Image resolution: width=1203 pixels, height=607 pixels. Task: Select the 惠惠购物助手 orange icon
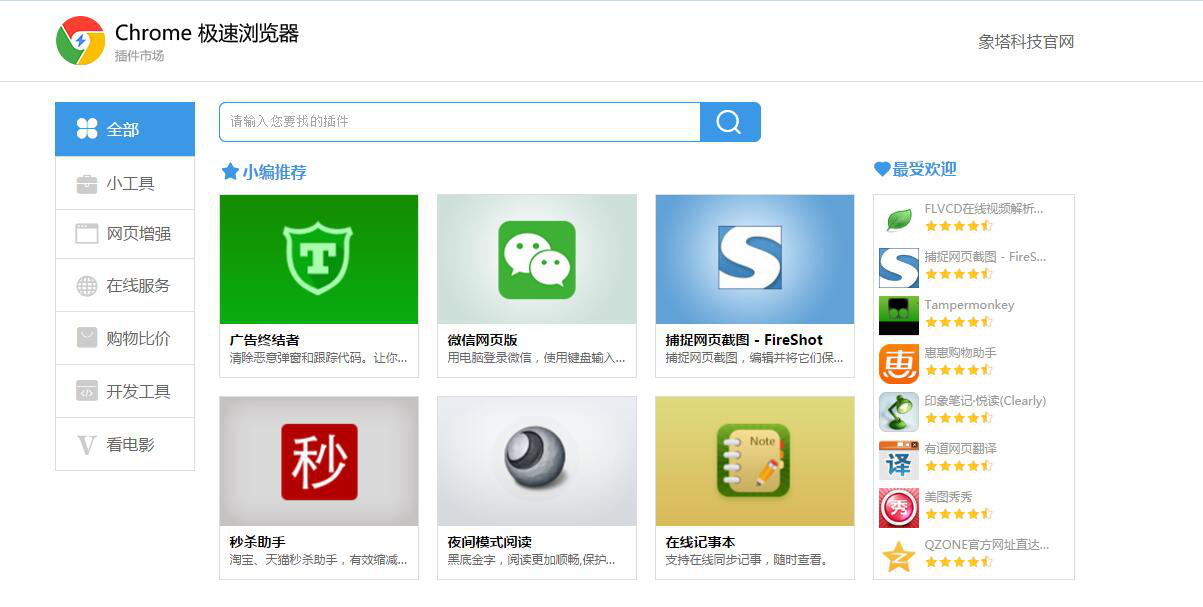[x=898, y=363]
